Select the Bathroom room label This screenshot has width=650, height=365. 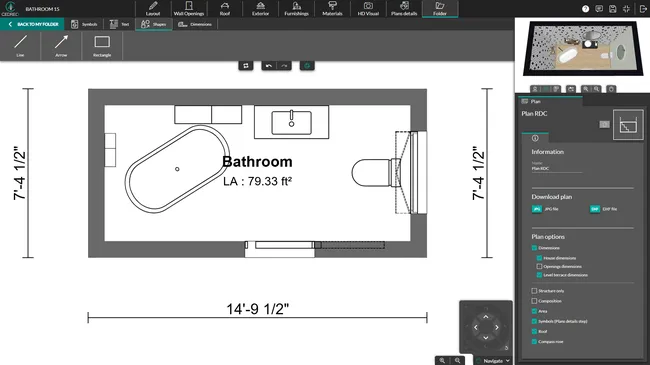pyautogui.click(x=257, y=162)
